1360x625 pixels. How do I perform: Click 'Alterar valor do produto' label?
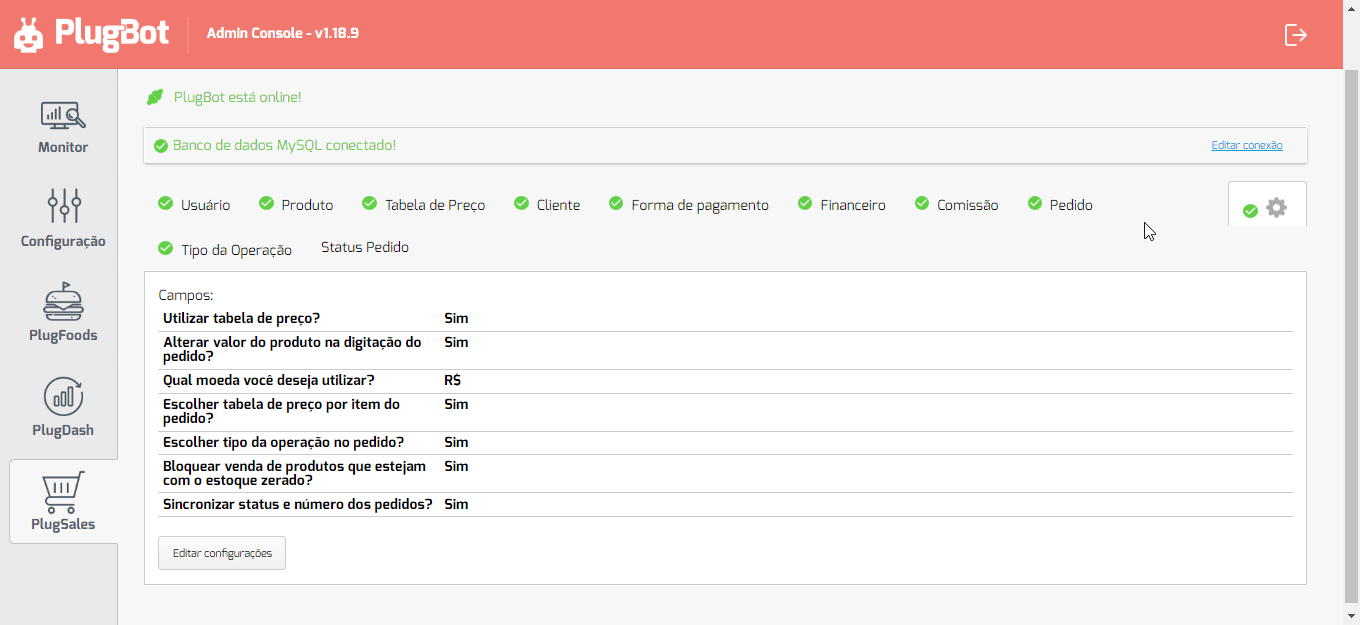point(292,350)
